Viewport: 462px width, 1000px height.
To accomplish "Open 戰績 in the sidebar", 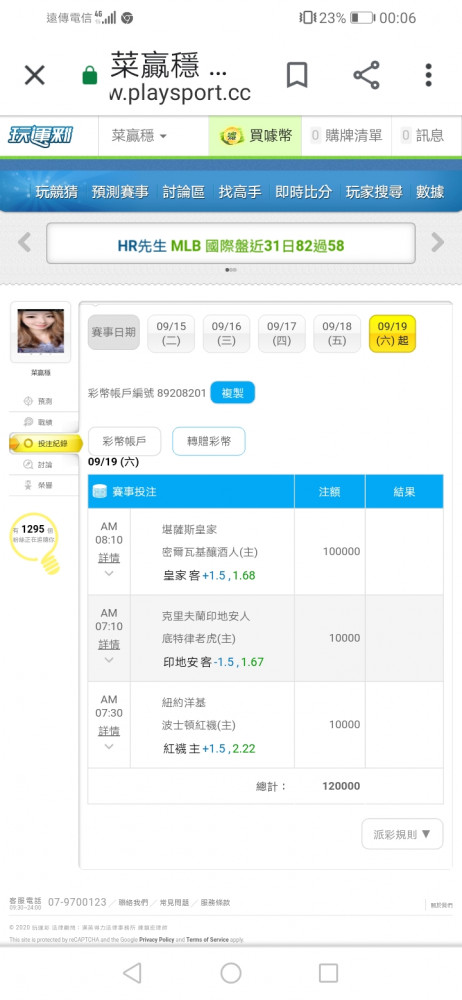I will pyautogui.click(x=40, y=422).
